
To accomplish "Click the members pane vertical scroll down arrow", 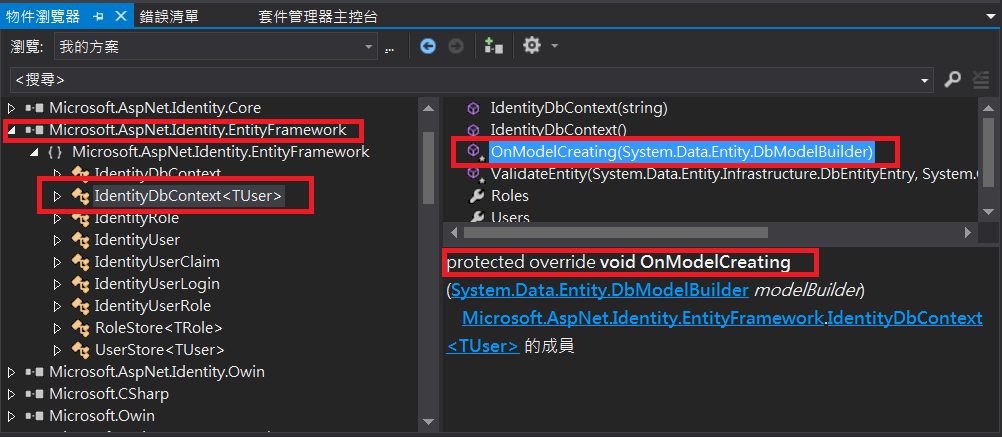I will (x=989, y=211).
